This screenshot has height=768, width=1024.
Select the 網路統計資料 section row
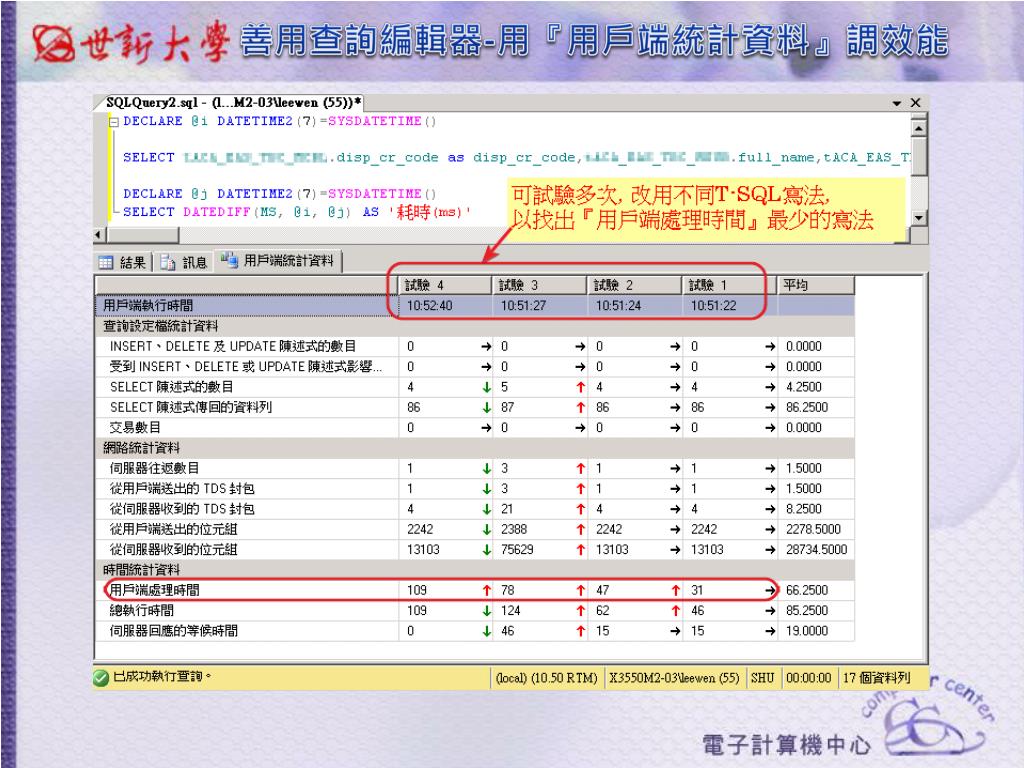(475, 448)
